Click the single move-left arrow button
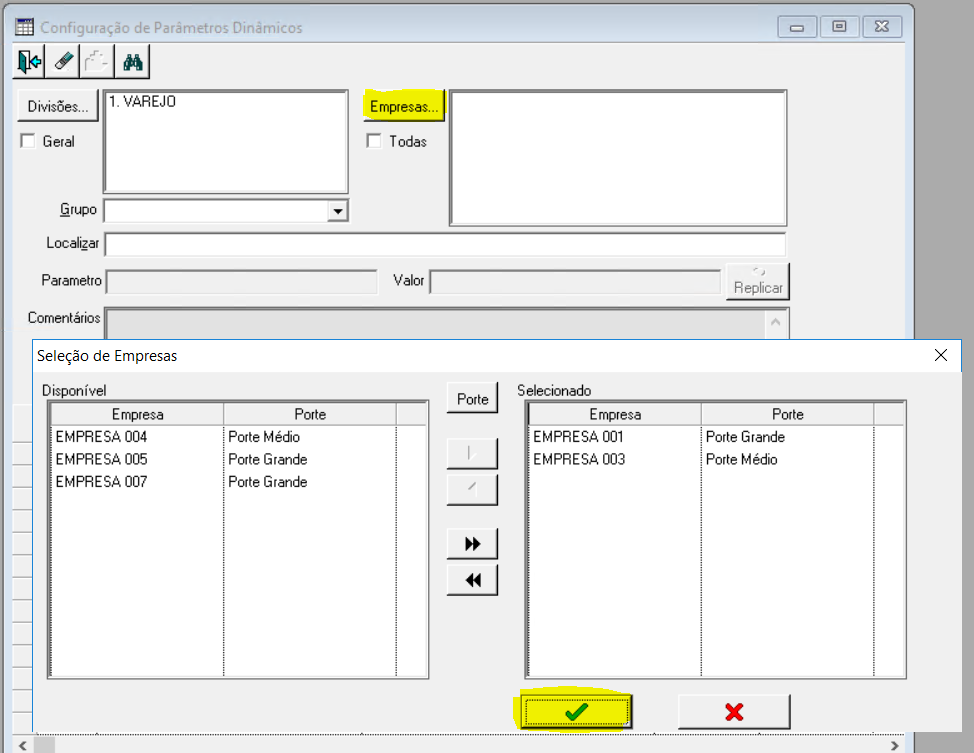The width and height of the screenshot is (974, 753). click(x=472, y=490)
